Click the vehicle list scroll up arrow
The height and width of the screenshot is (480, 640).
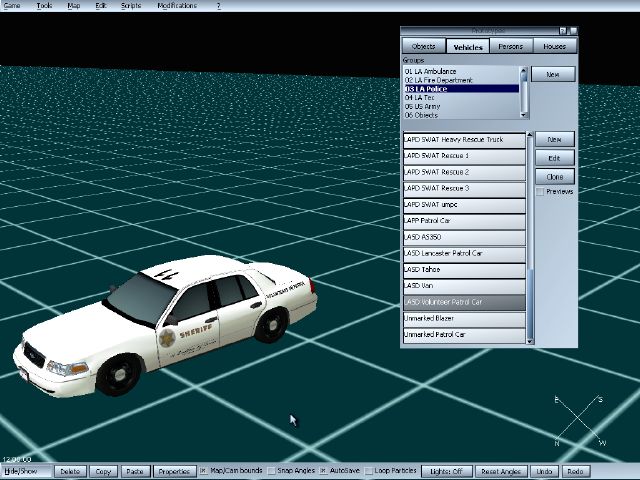click(x=530, y=135)
